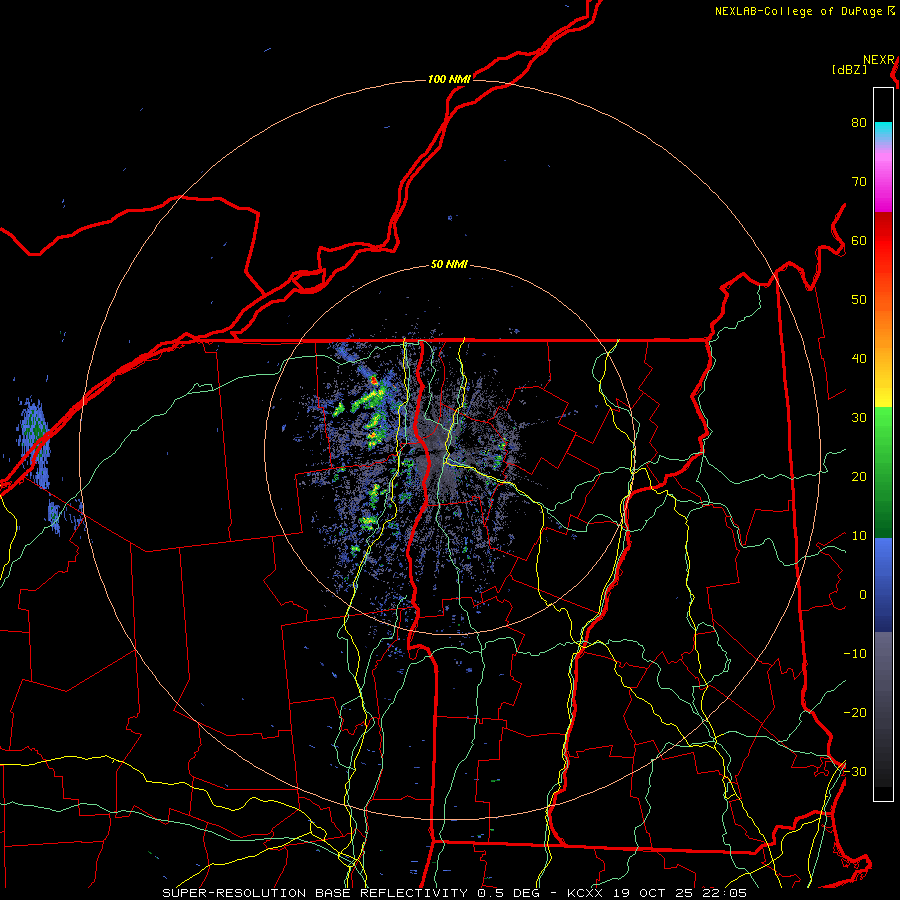The height and width of the screenshot is (900, 900).
Task: Click the "KCXX" station ID in the caption
Action: click(x=585, y=893)
